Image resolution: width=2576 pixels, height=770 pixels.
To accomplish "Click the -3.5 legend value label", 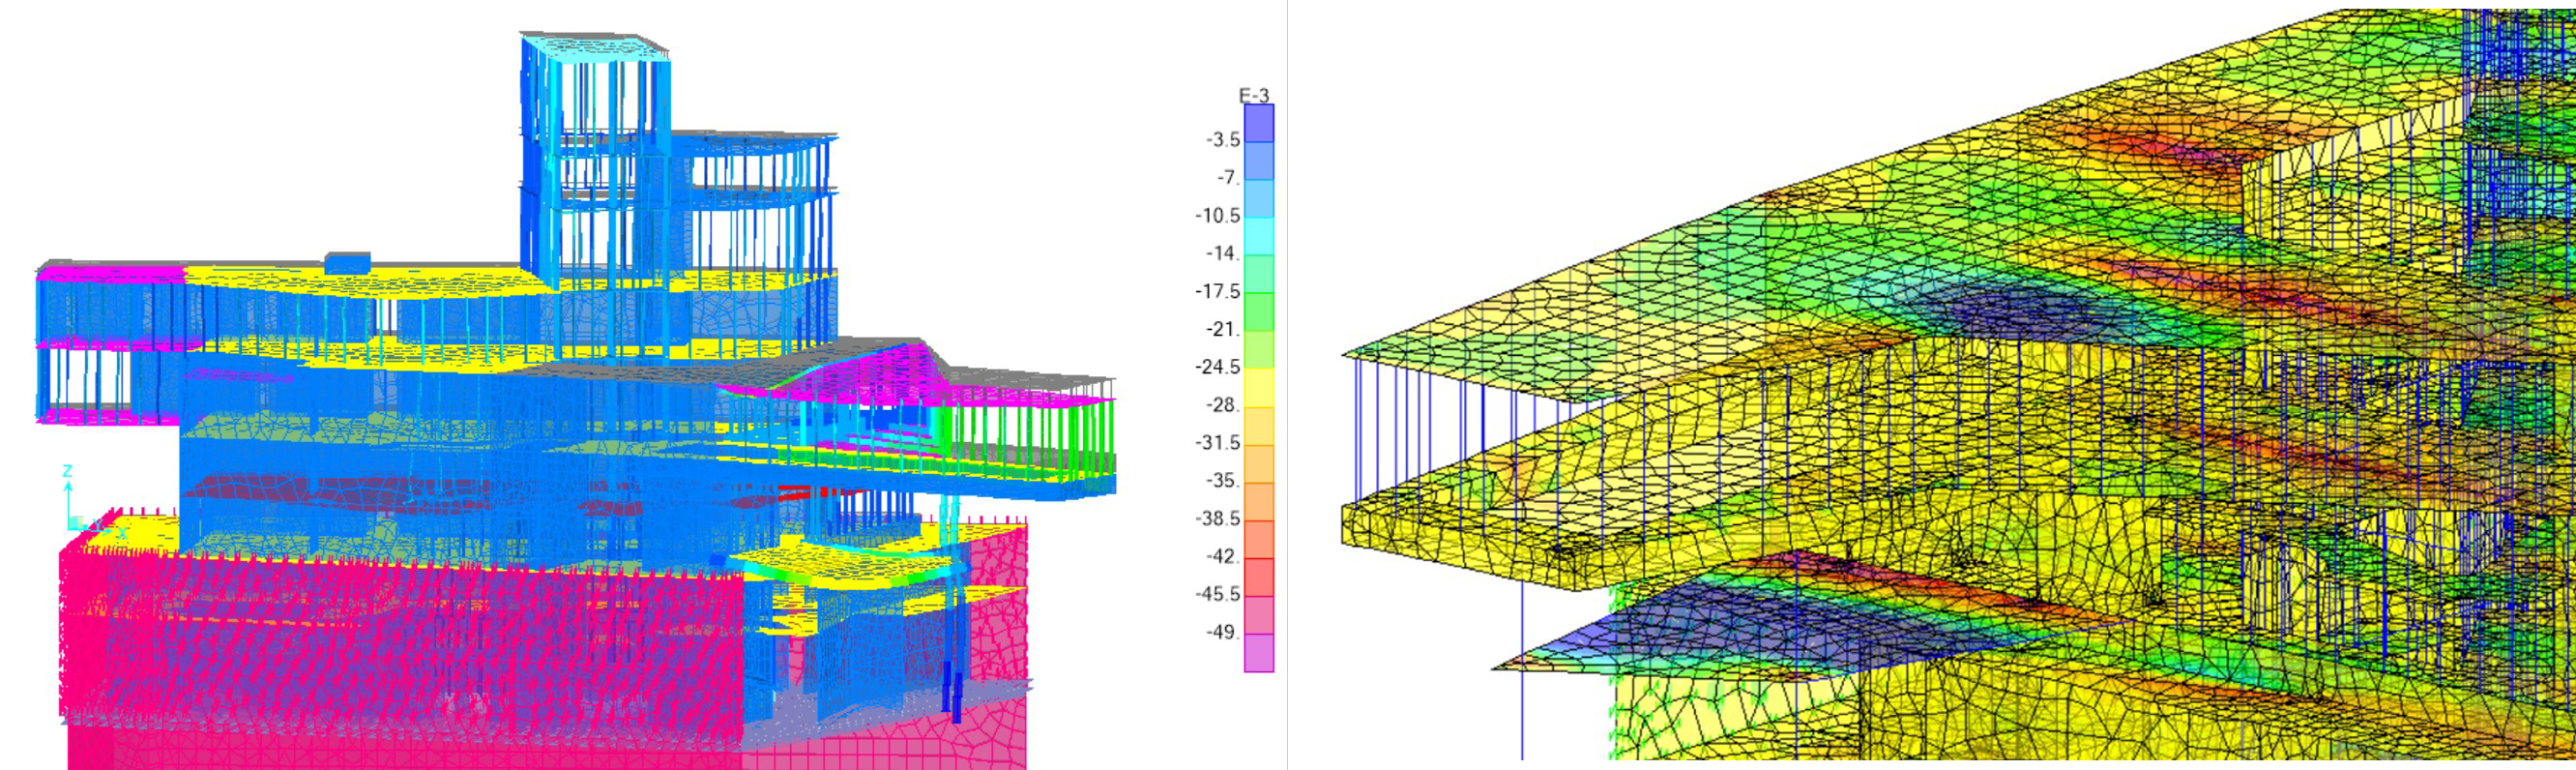I will pyautogui.click(x=1222, y=140).
